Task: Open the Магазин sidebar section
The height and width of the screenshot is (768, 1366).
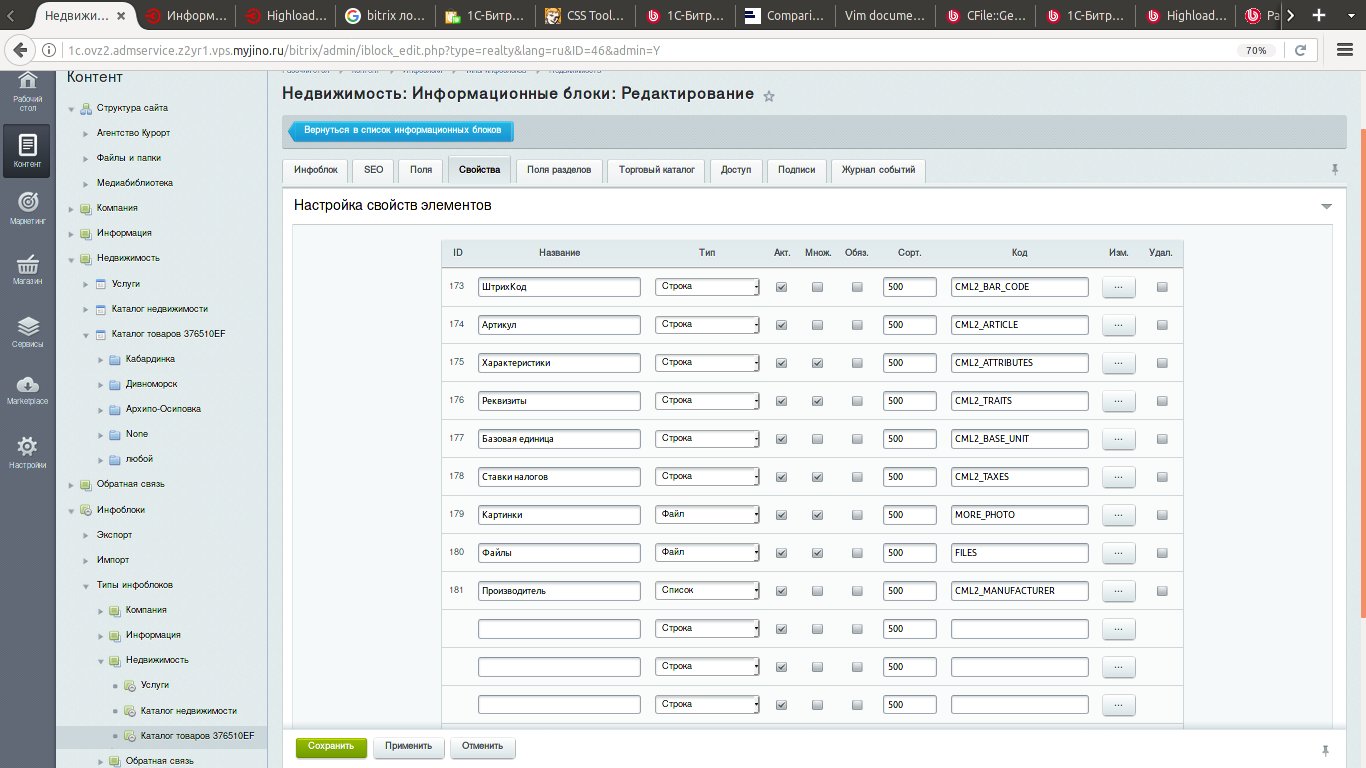Action: [x=28, y=270]
